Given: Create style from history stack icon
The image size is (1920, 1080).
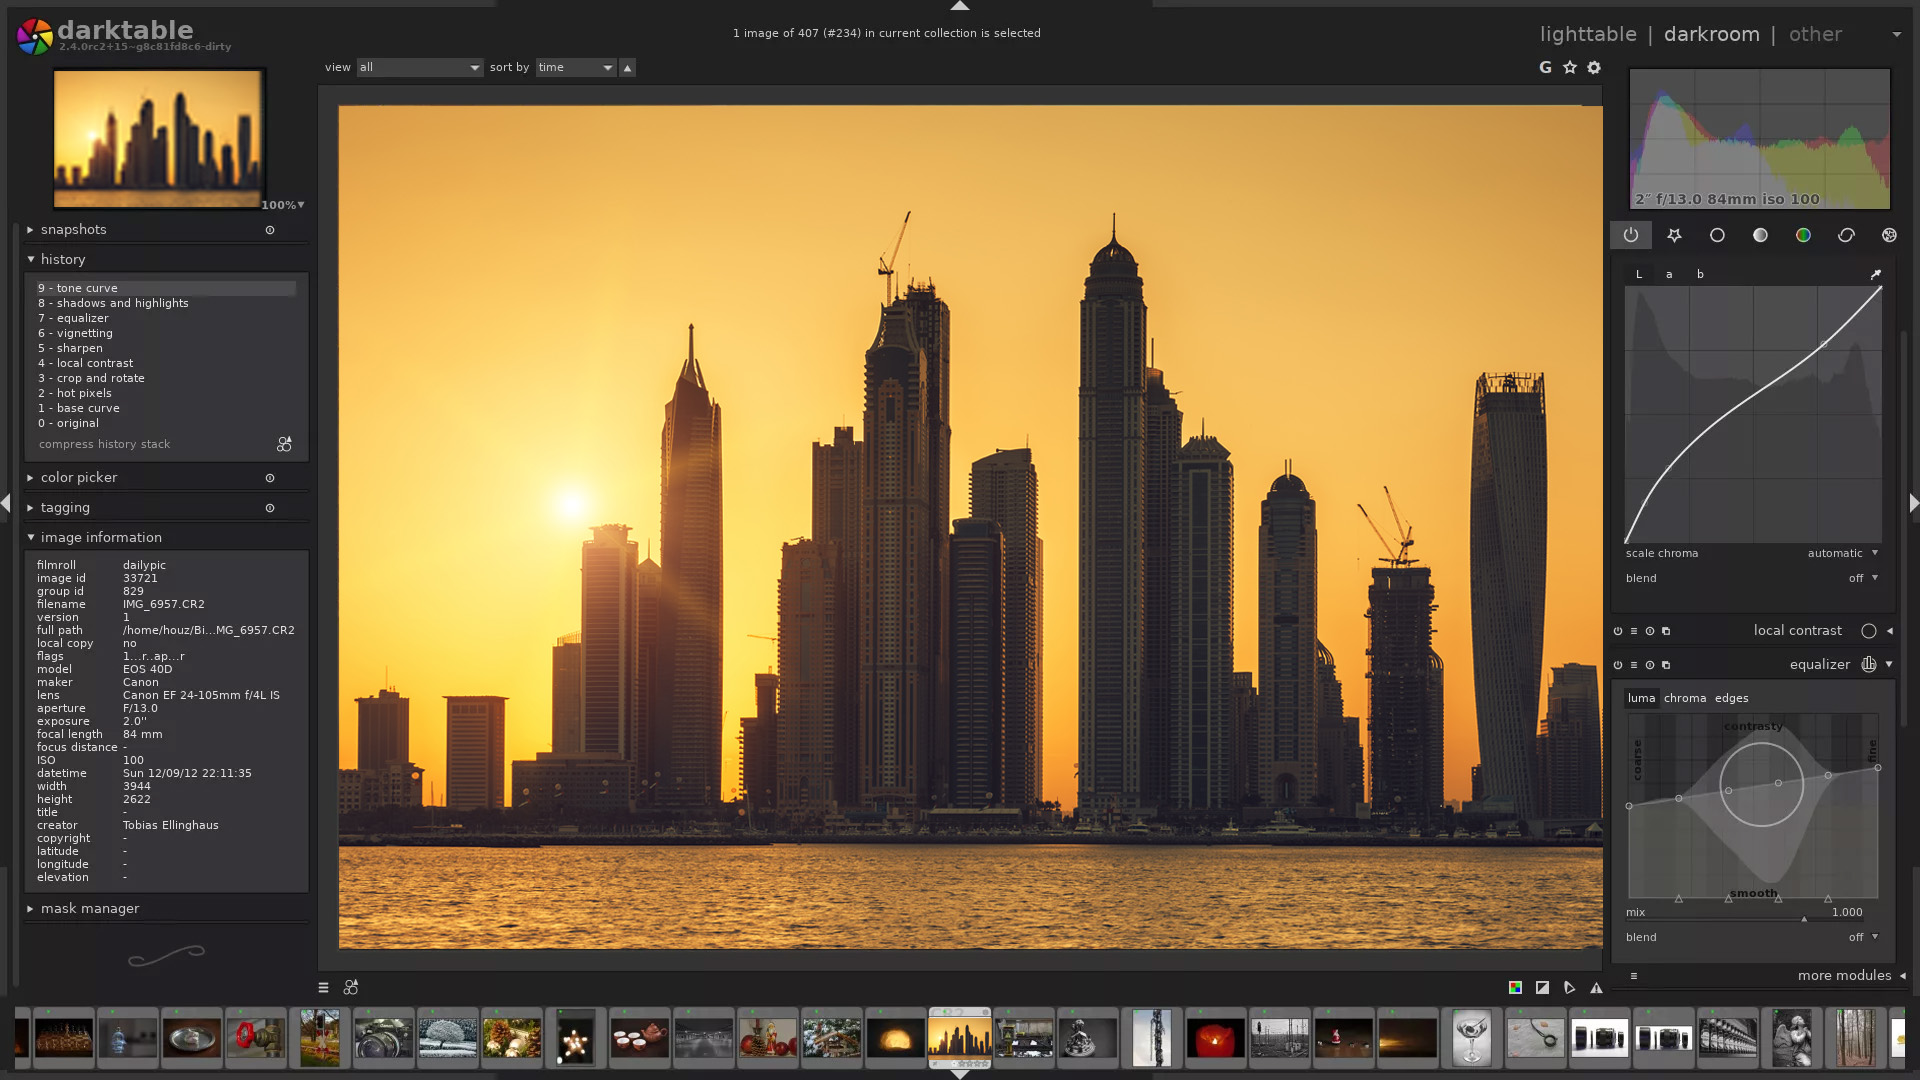Looking at the screenshot, I should click(284, 444).
